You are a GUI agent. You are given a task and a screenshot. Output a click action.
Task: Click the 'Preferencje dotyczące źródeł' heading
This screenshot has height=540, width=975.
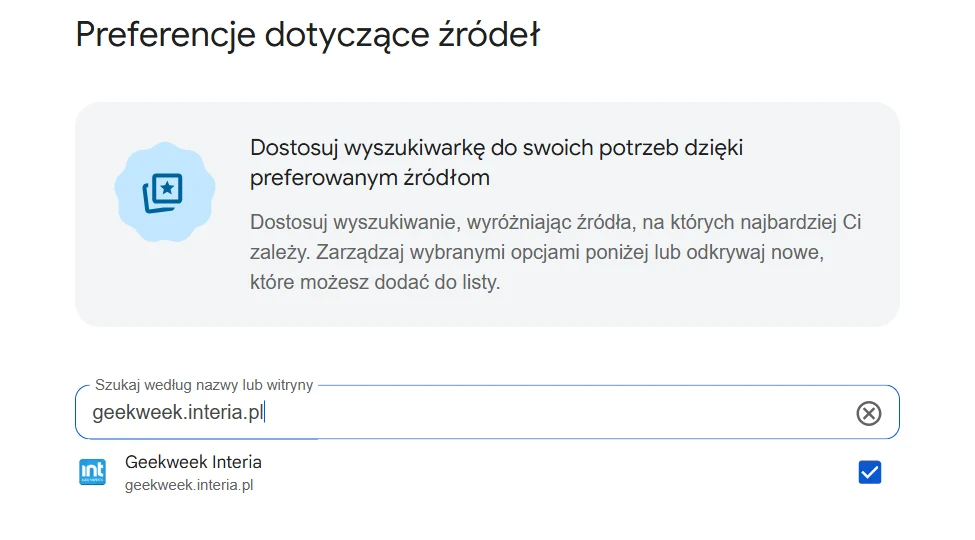308,35
